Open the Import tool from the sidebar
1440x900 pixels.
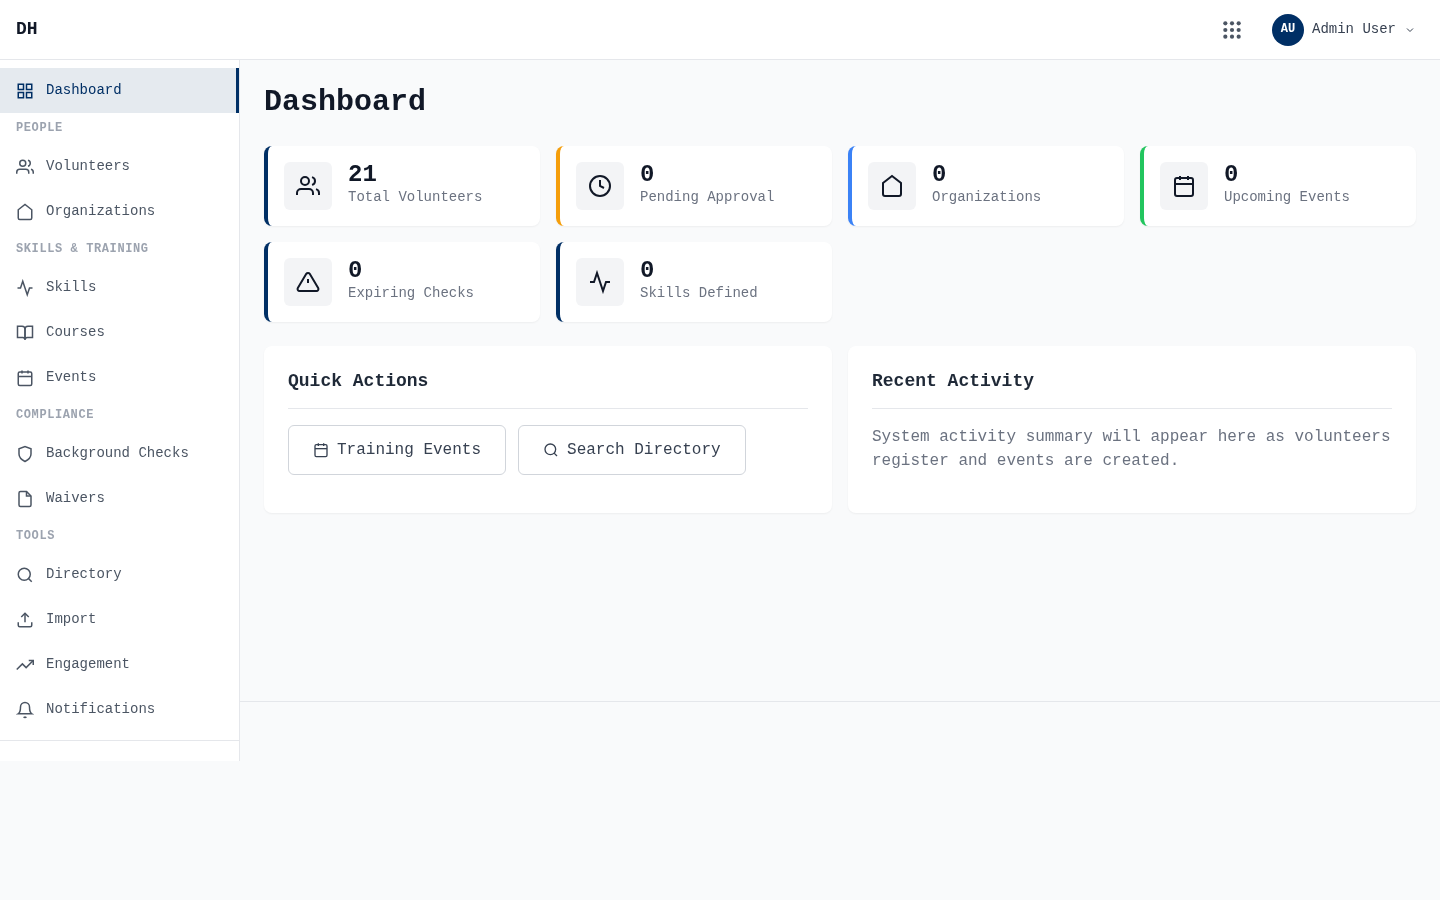(70, 619)
